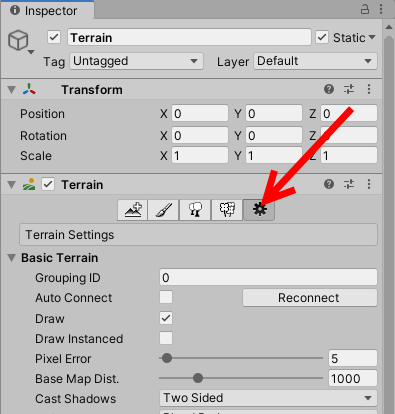Click the Base Map Dist. value field
The height and width of the screenshot is (414, 395).
click(353, 378)
